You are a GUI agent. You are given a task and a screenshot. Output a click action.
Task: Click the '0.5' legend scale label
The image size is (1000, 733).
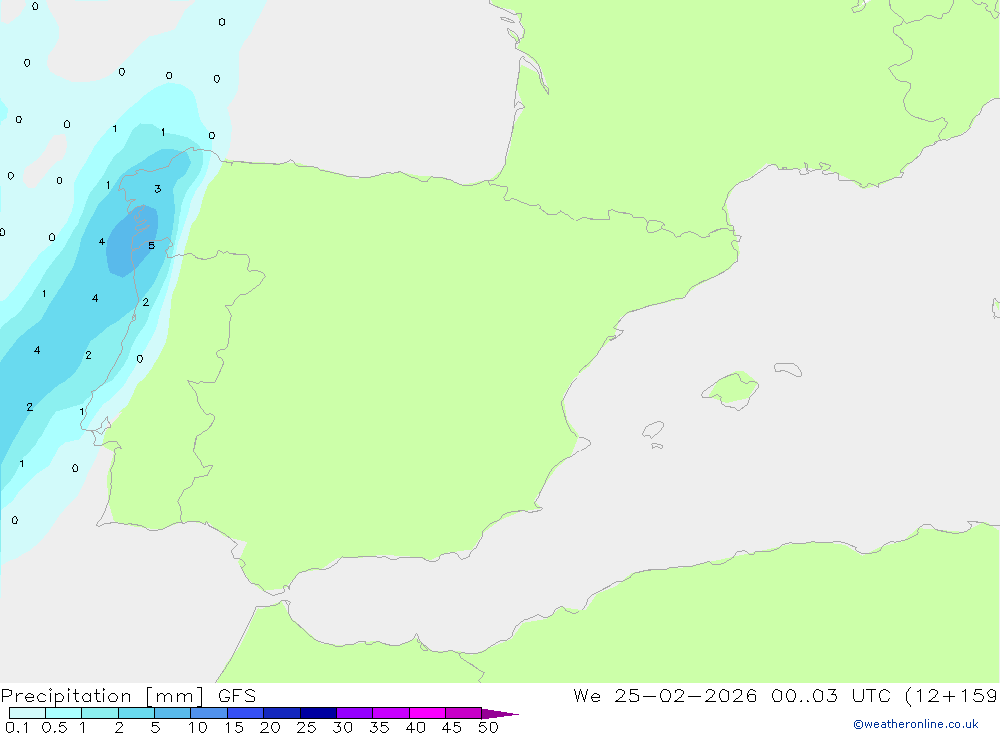pyautogui.click(x=54, y=727)
